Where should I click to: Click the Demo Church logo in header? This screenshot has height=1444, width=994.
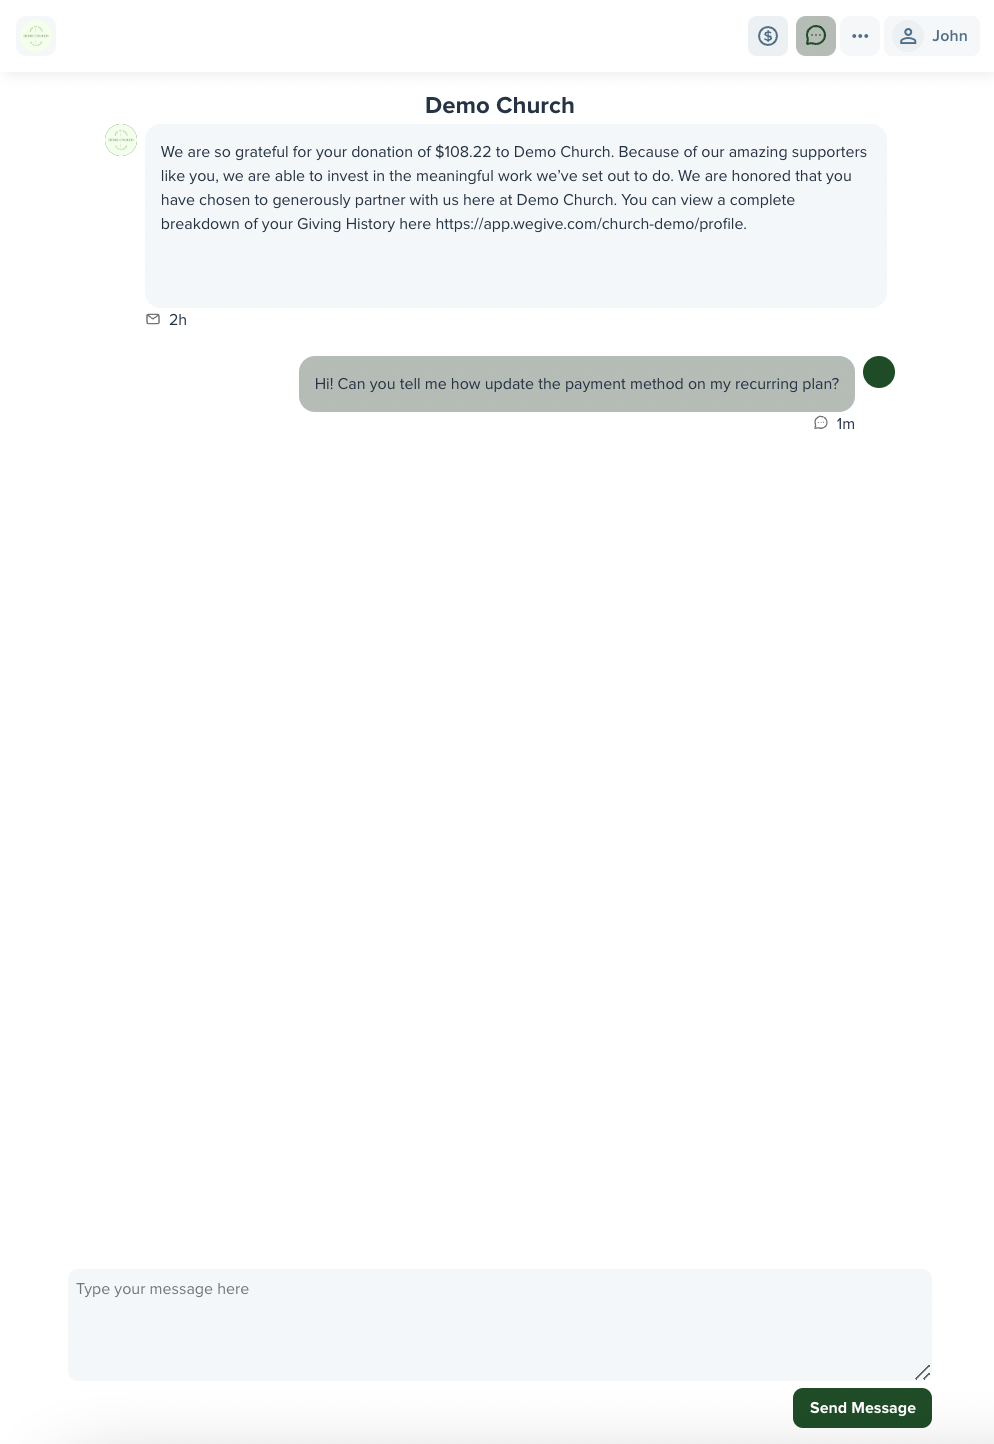tap(36, 36)
